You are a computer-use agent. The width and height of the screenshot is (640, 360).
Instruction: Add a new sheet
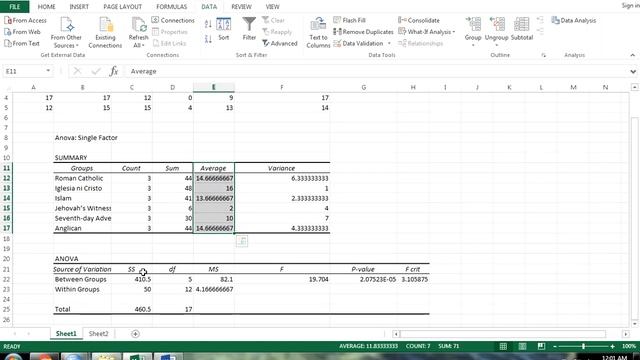coord(135,334)
